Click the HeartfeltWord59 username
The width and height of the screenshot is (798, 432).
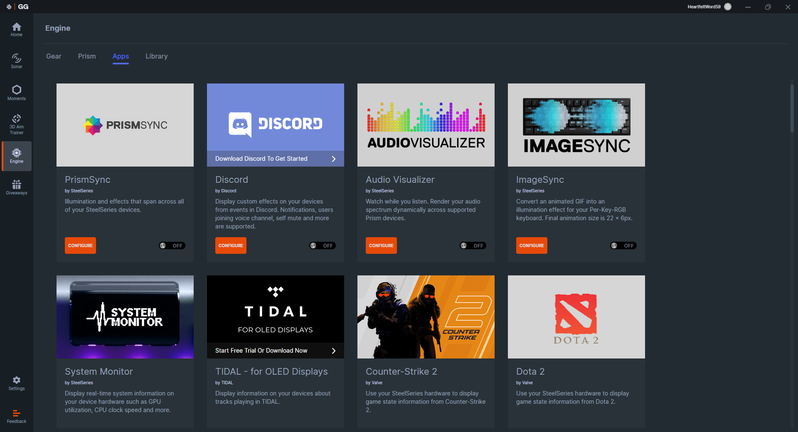tap(704, 7)
